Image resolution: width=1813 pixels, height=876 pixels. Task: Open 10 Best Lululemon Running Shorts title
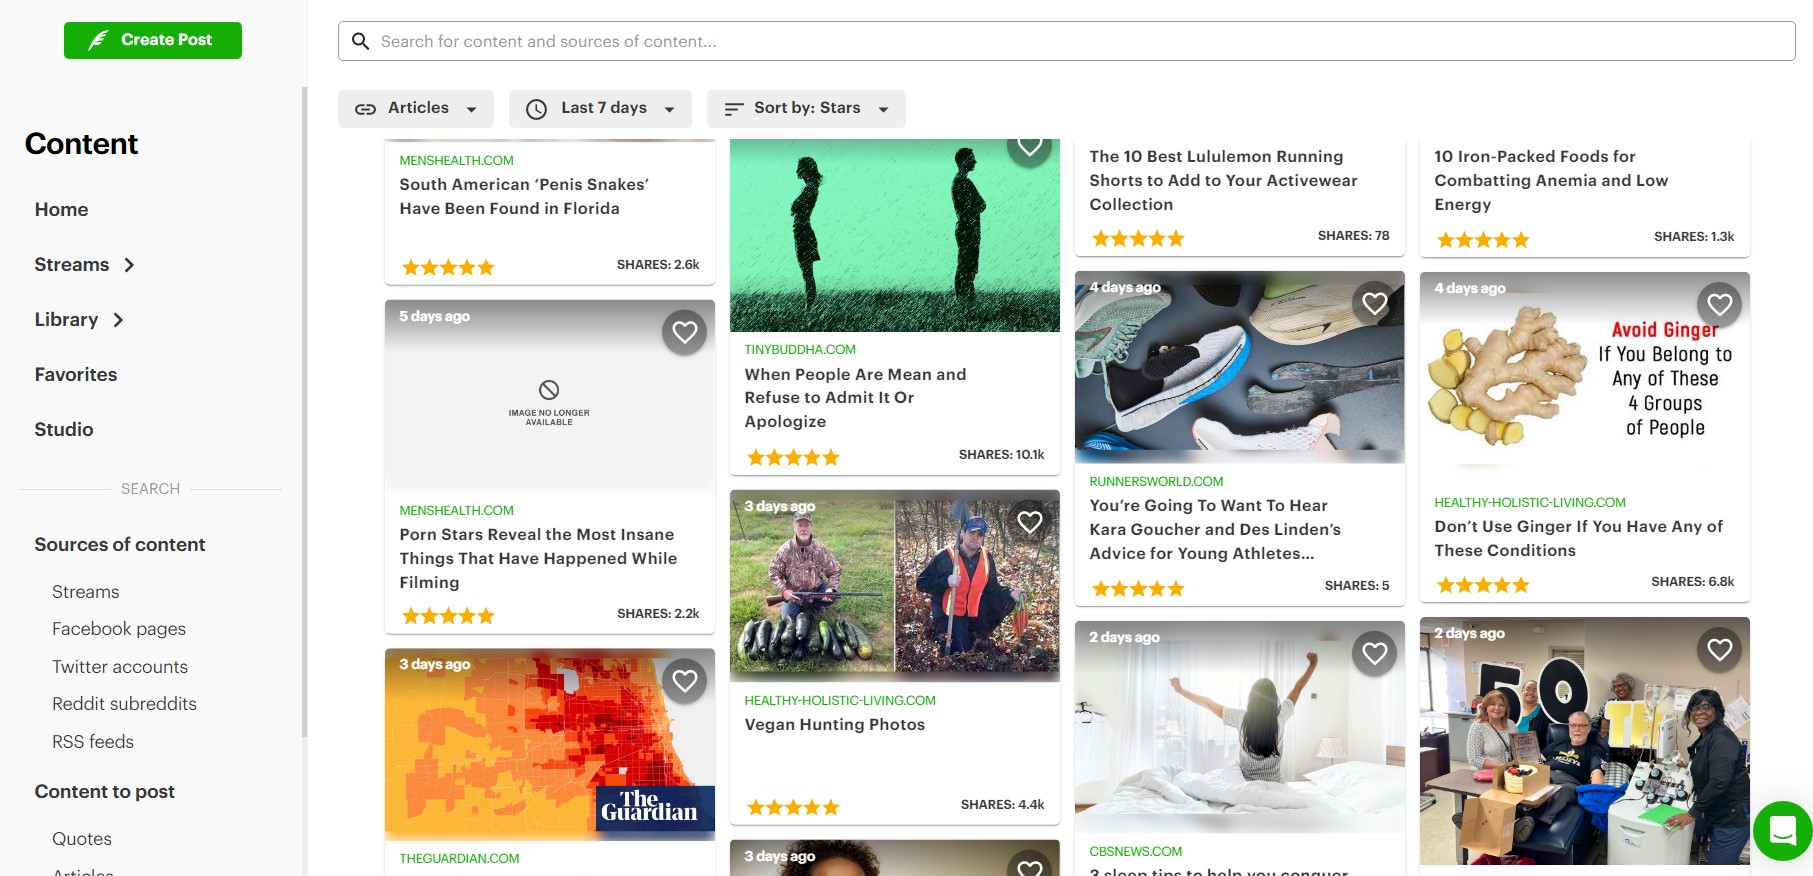1223,181
